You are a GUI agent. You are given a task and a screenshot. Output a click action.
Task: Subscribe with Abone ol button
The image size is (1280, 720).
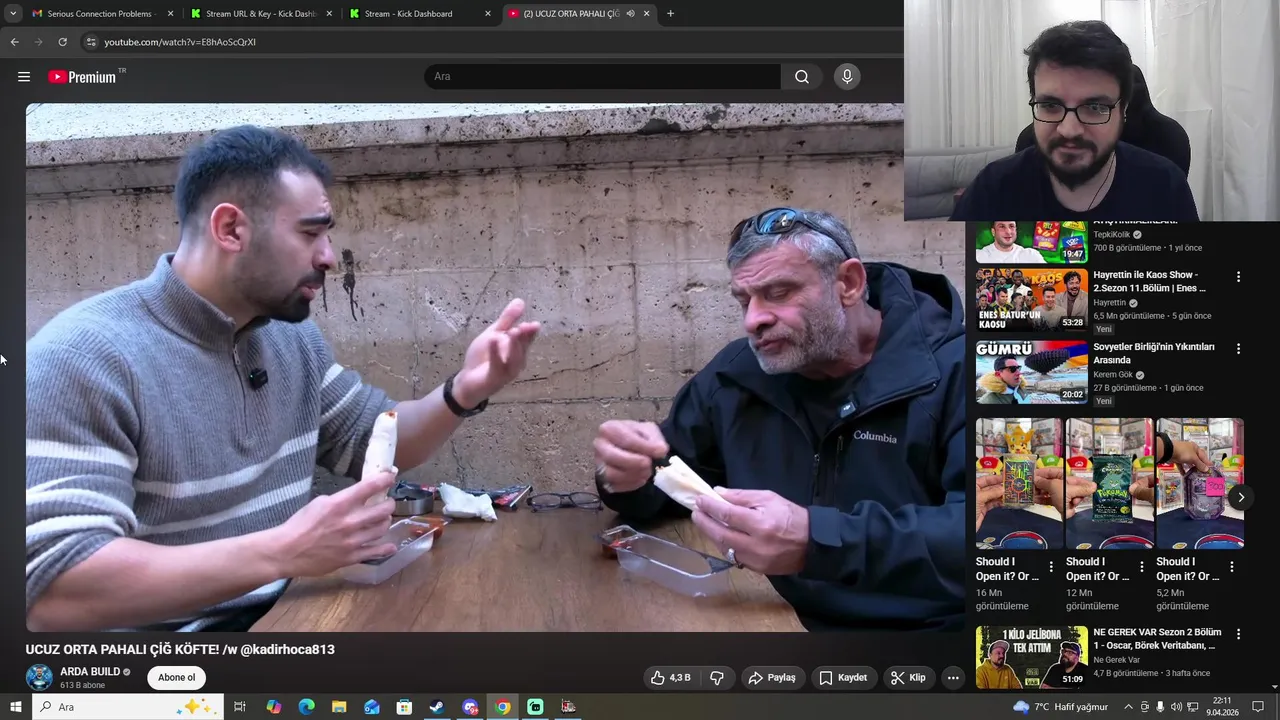point(177,678)
